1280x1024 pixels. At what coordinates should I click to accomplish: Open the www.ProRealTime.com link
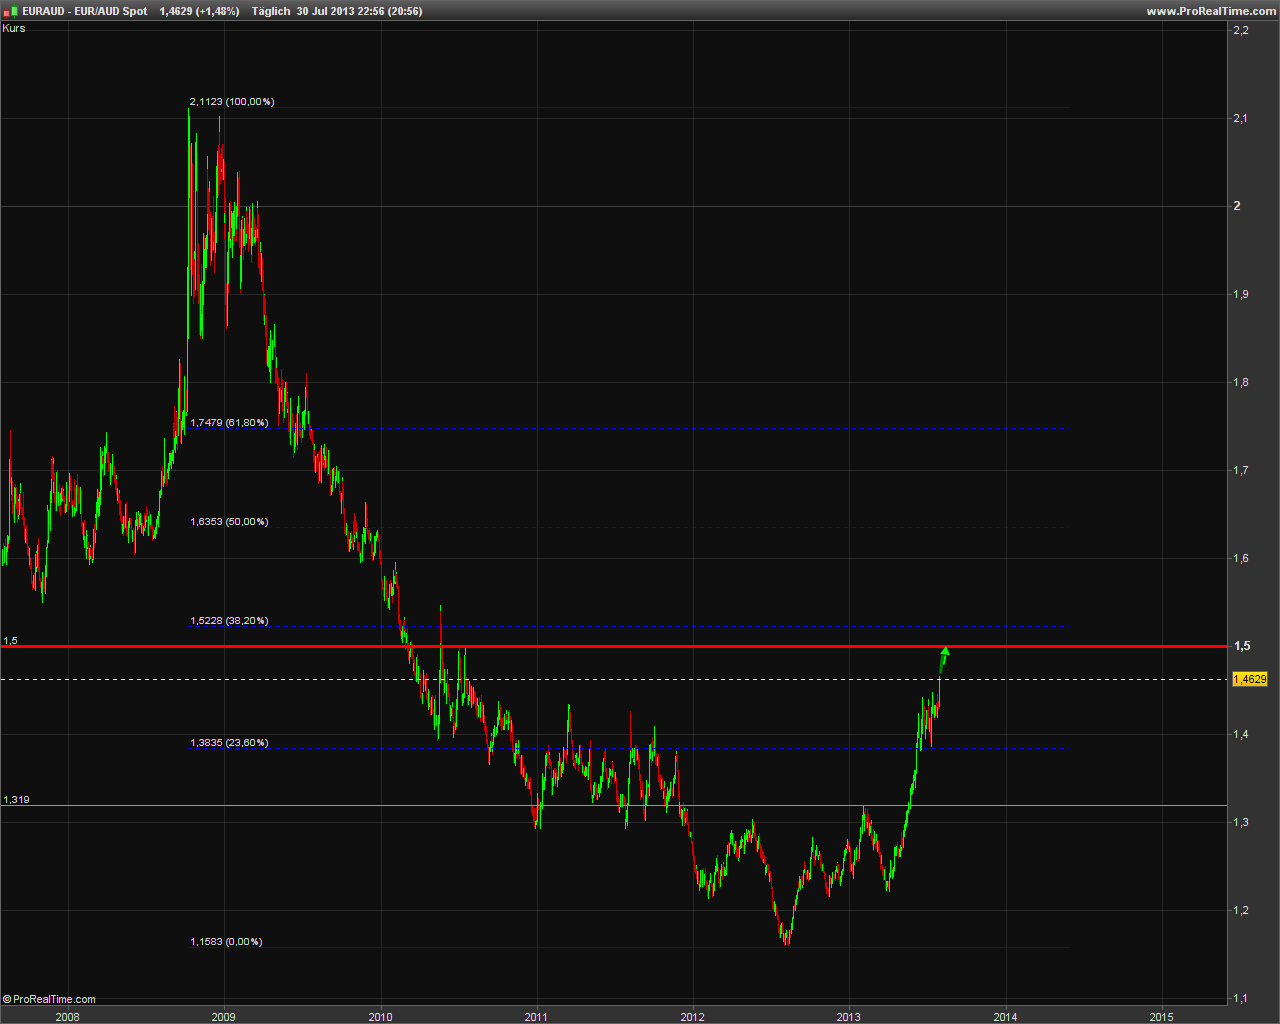pos(1211,11)
